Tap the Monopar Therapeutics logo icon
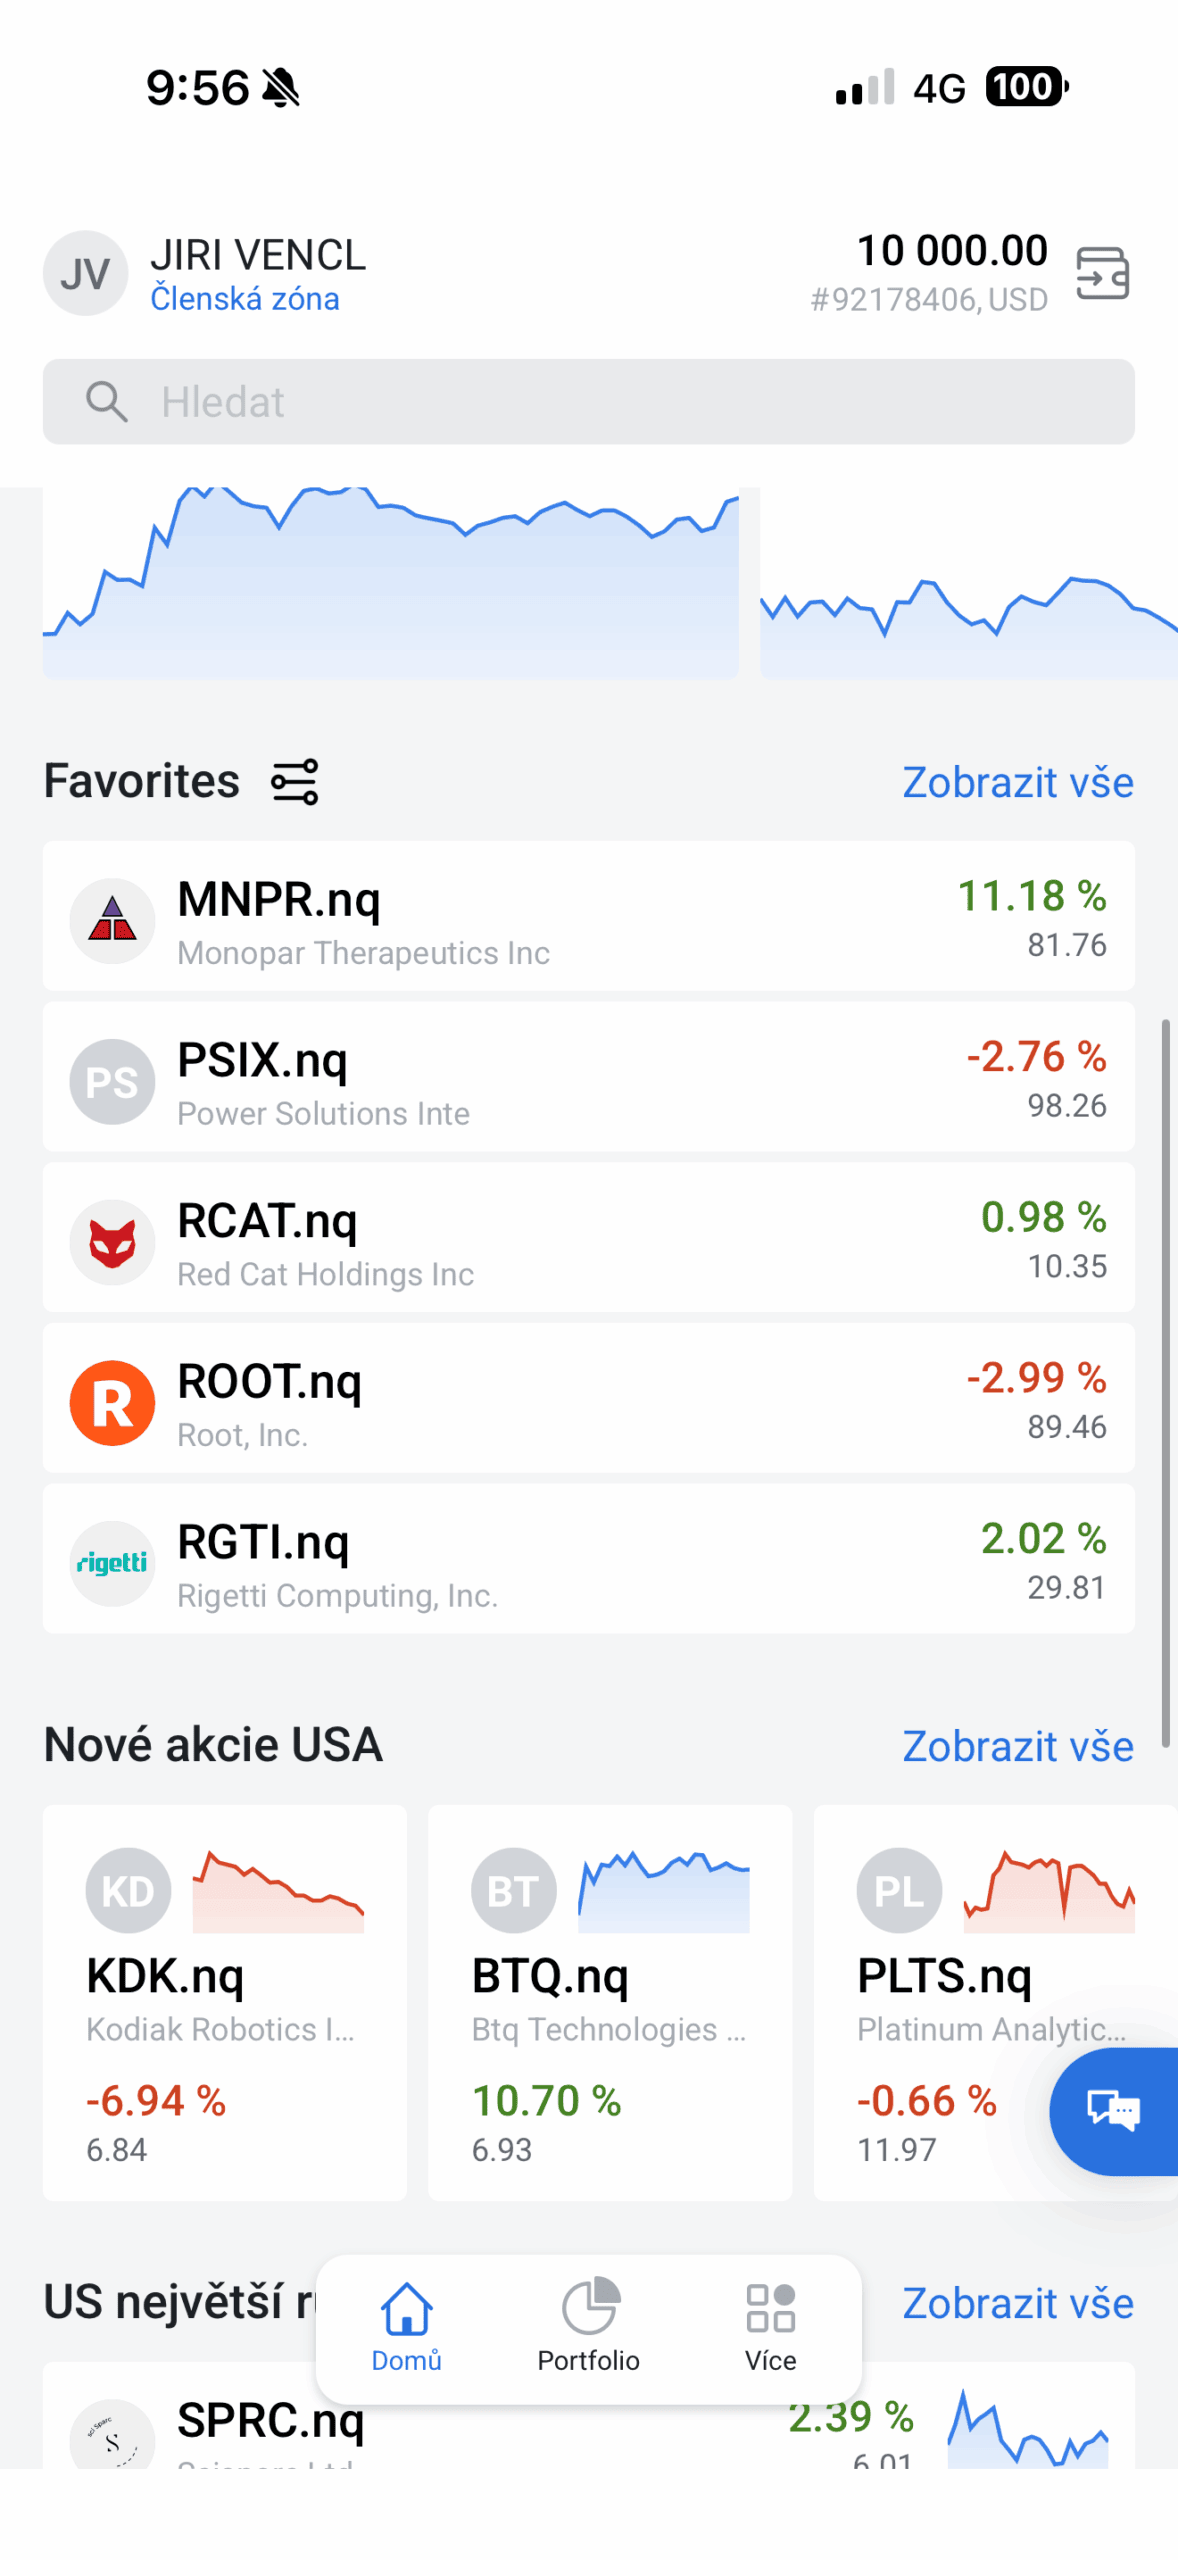1178x2560 pixels. [x=112, y=920]
